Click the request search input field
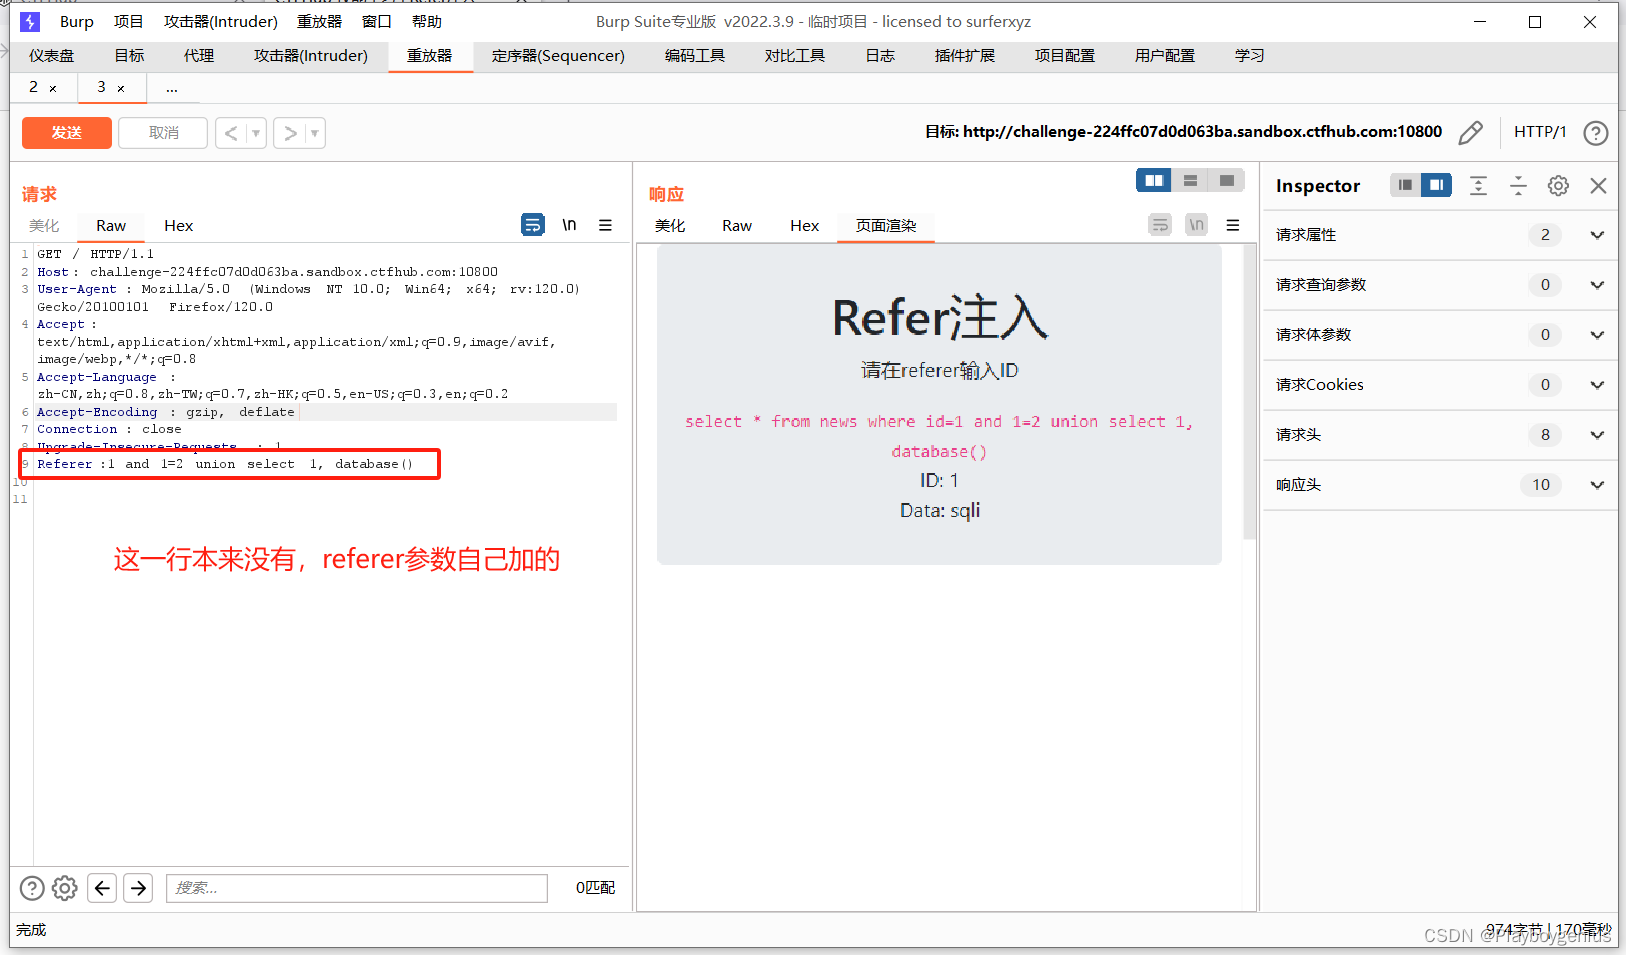This screenshot has width=1626, height=955. click(357, 888)
